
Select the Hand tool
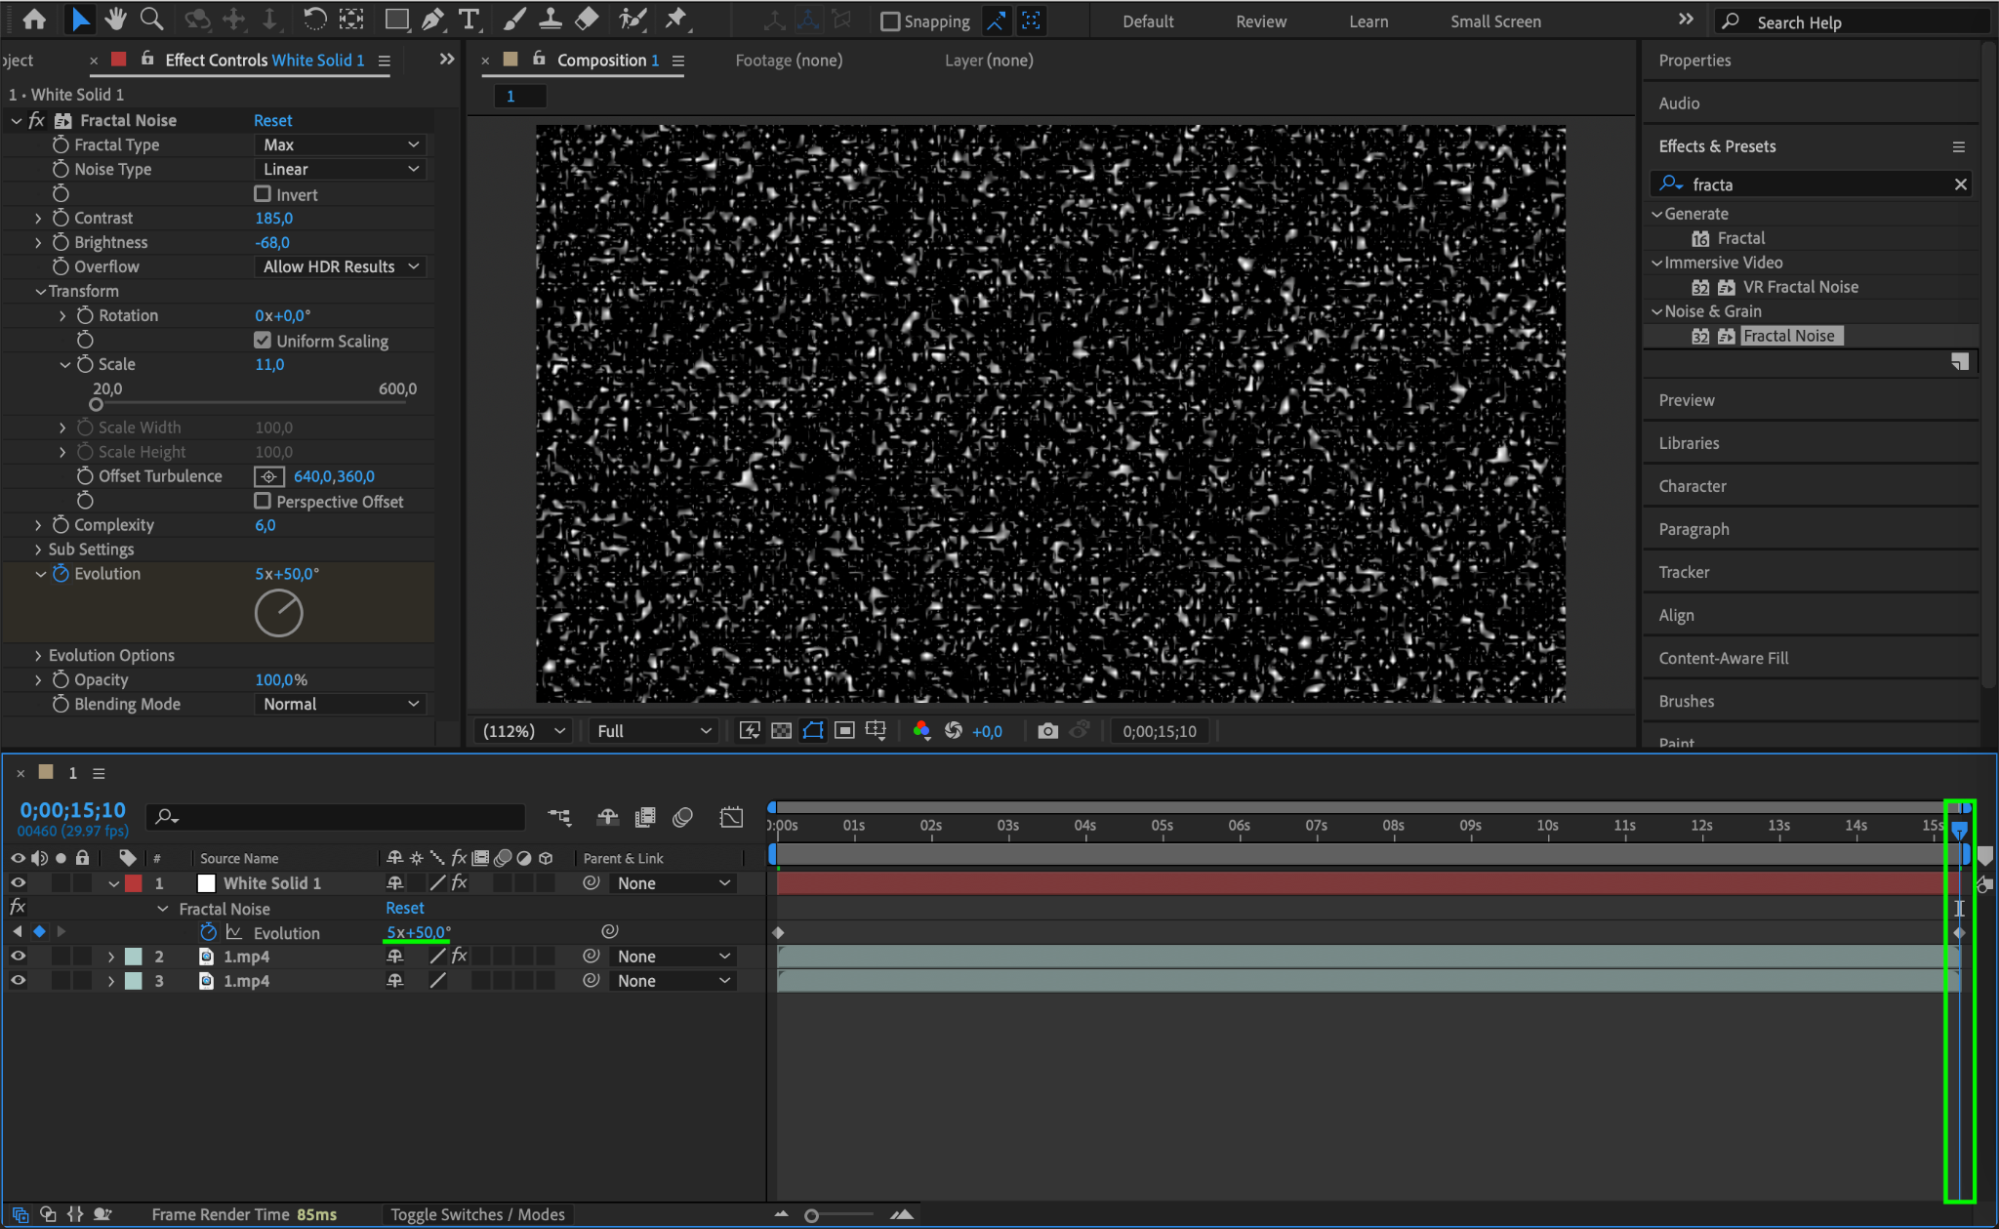click(x=116, y=19)
